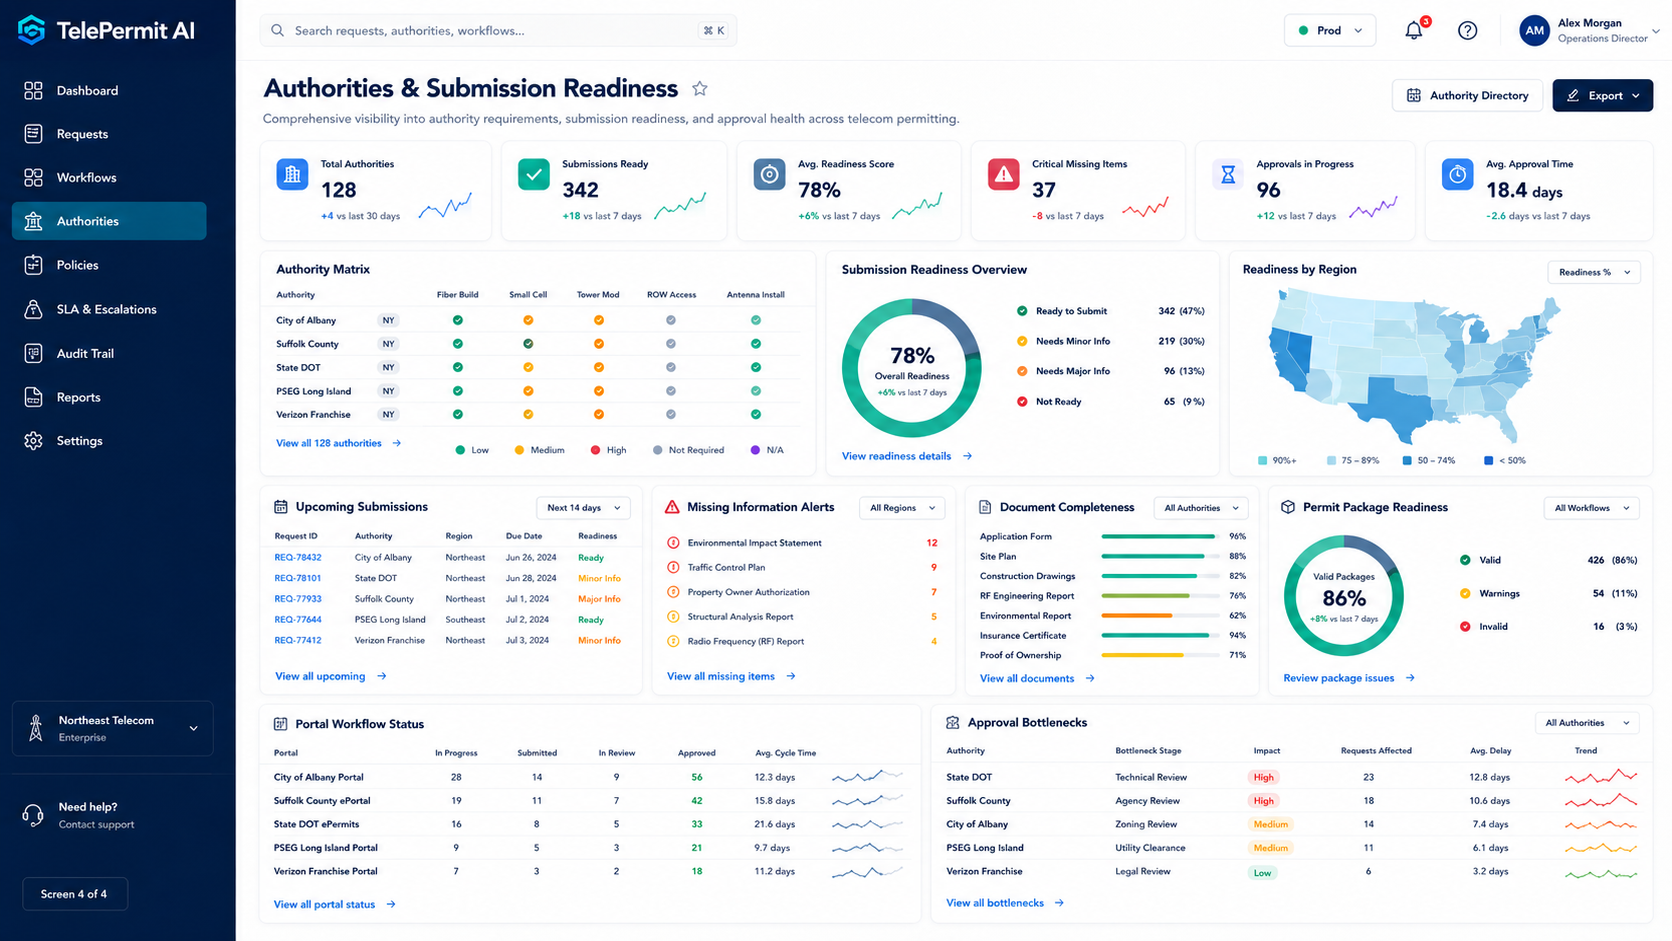Click the Authority Directory button
The height and width of the screenshot is (941, 1672).
(1468, 96)
